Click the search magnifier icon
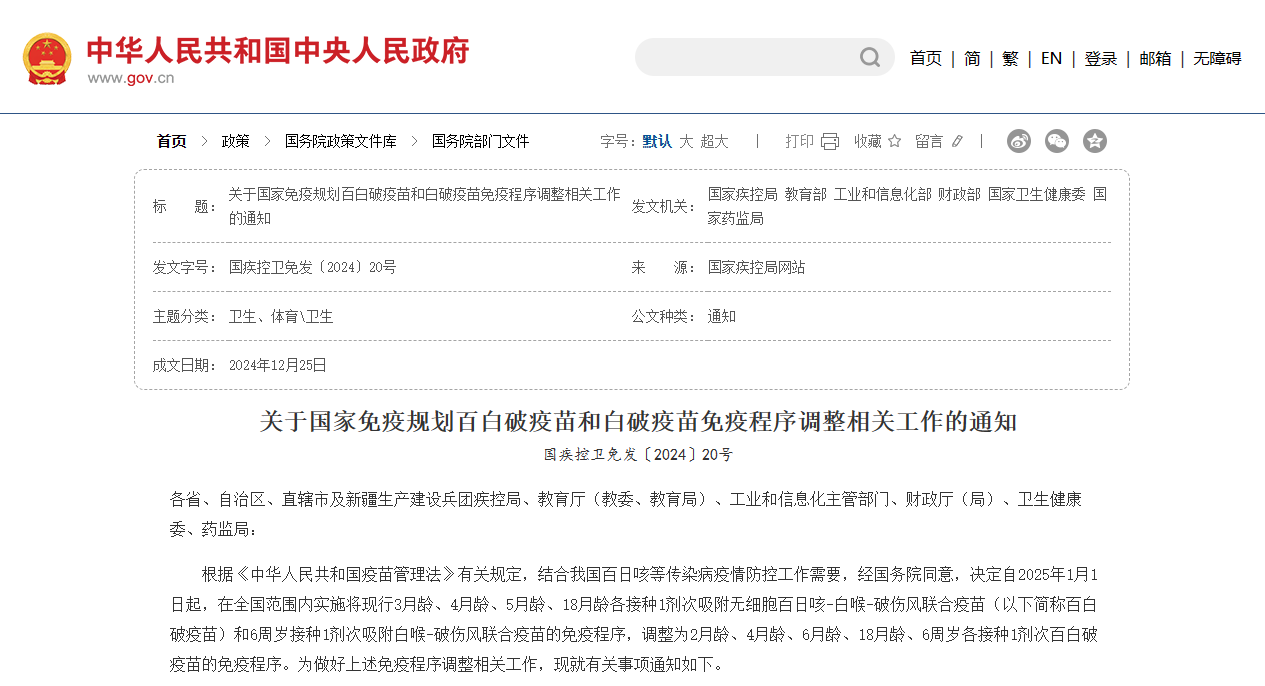 tap(870, 58)
